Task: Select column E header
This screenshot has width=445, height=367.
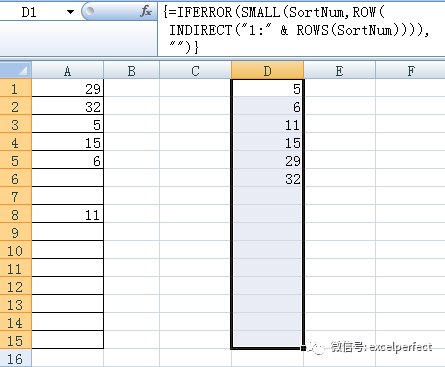Action: [x=339, y=70]
